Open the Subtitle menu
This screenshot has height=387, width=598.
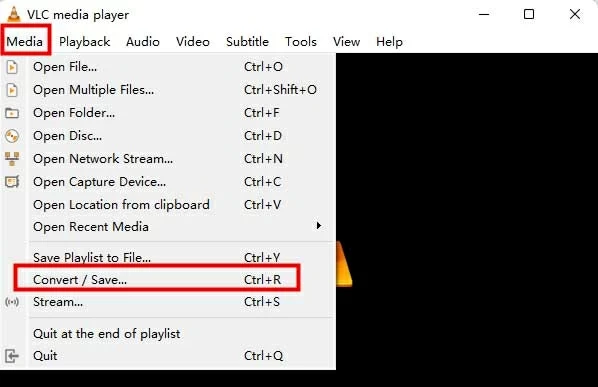click(247, 42)
